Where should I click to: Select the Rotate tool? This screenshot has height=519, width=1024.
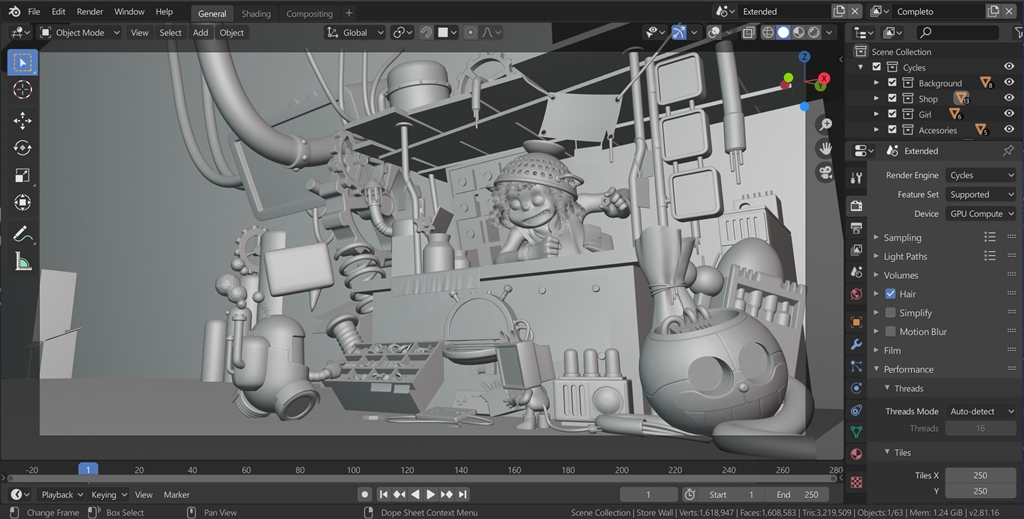[22, 148]
